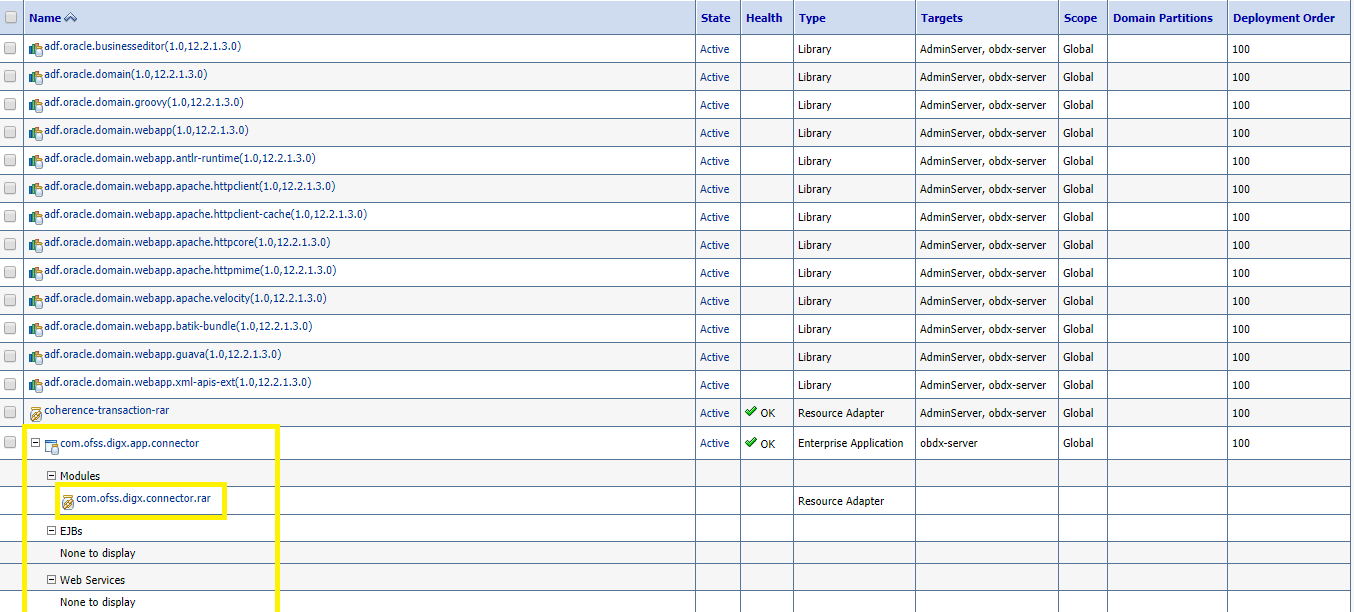Check the com.ofss.digx.app.connector row checkbox

(10, 442)
